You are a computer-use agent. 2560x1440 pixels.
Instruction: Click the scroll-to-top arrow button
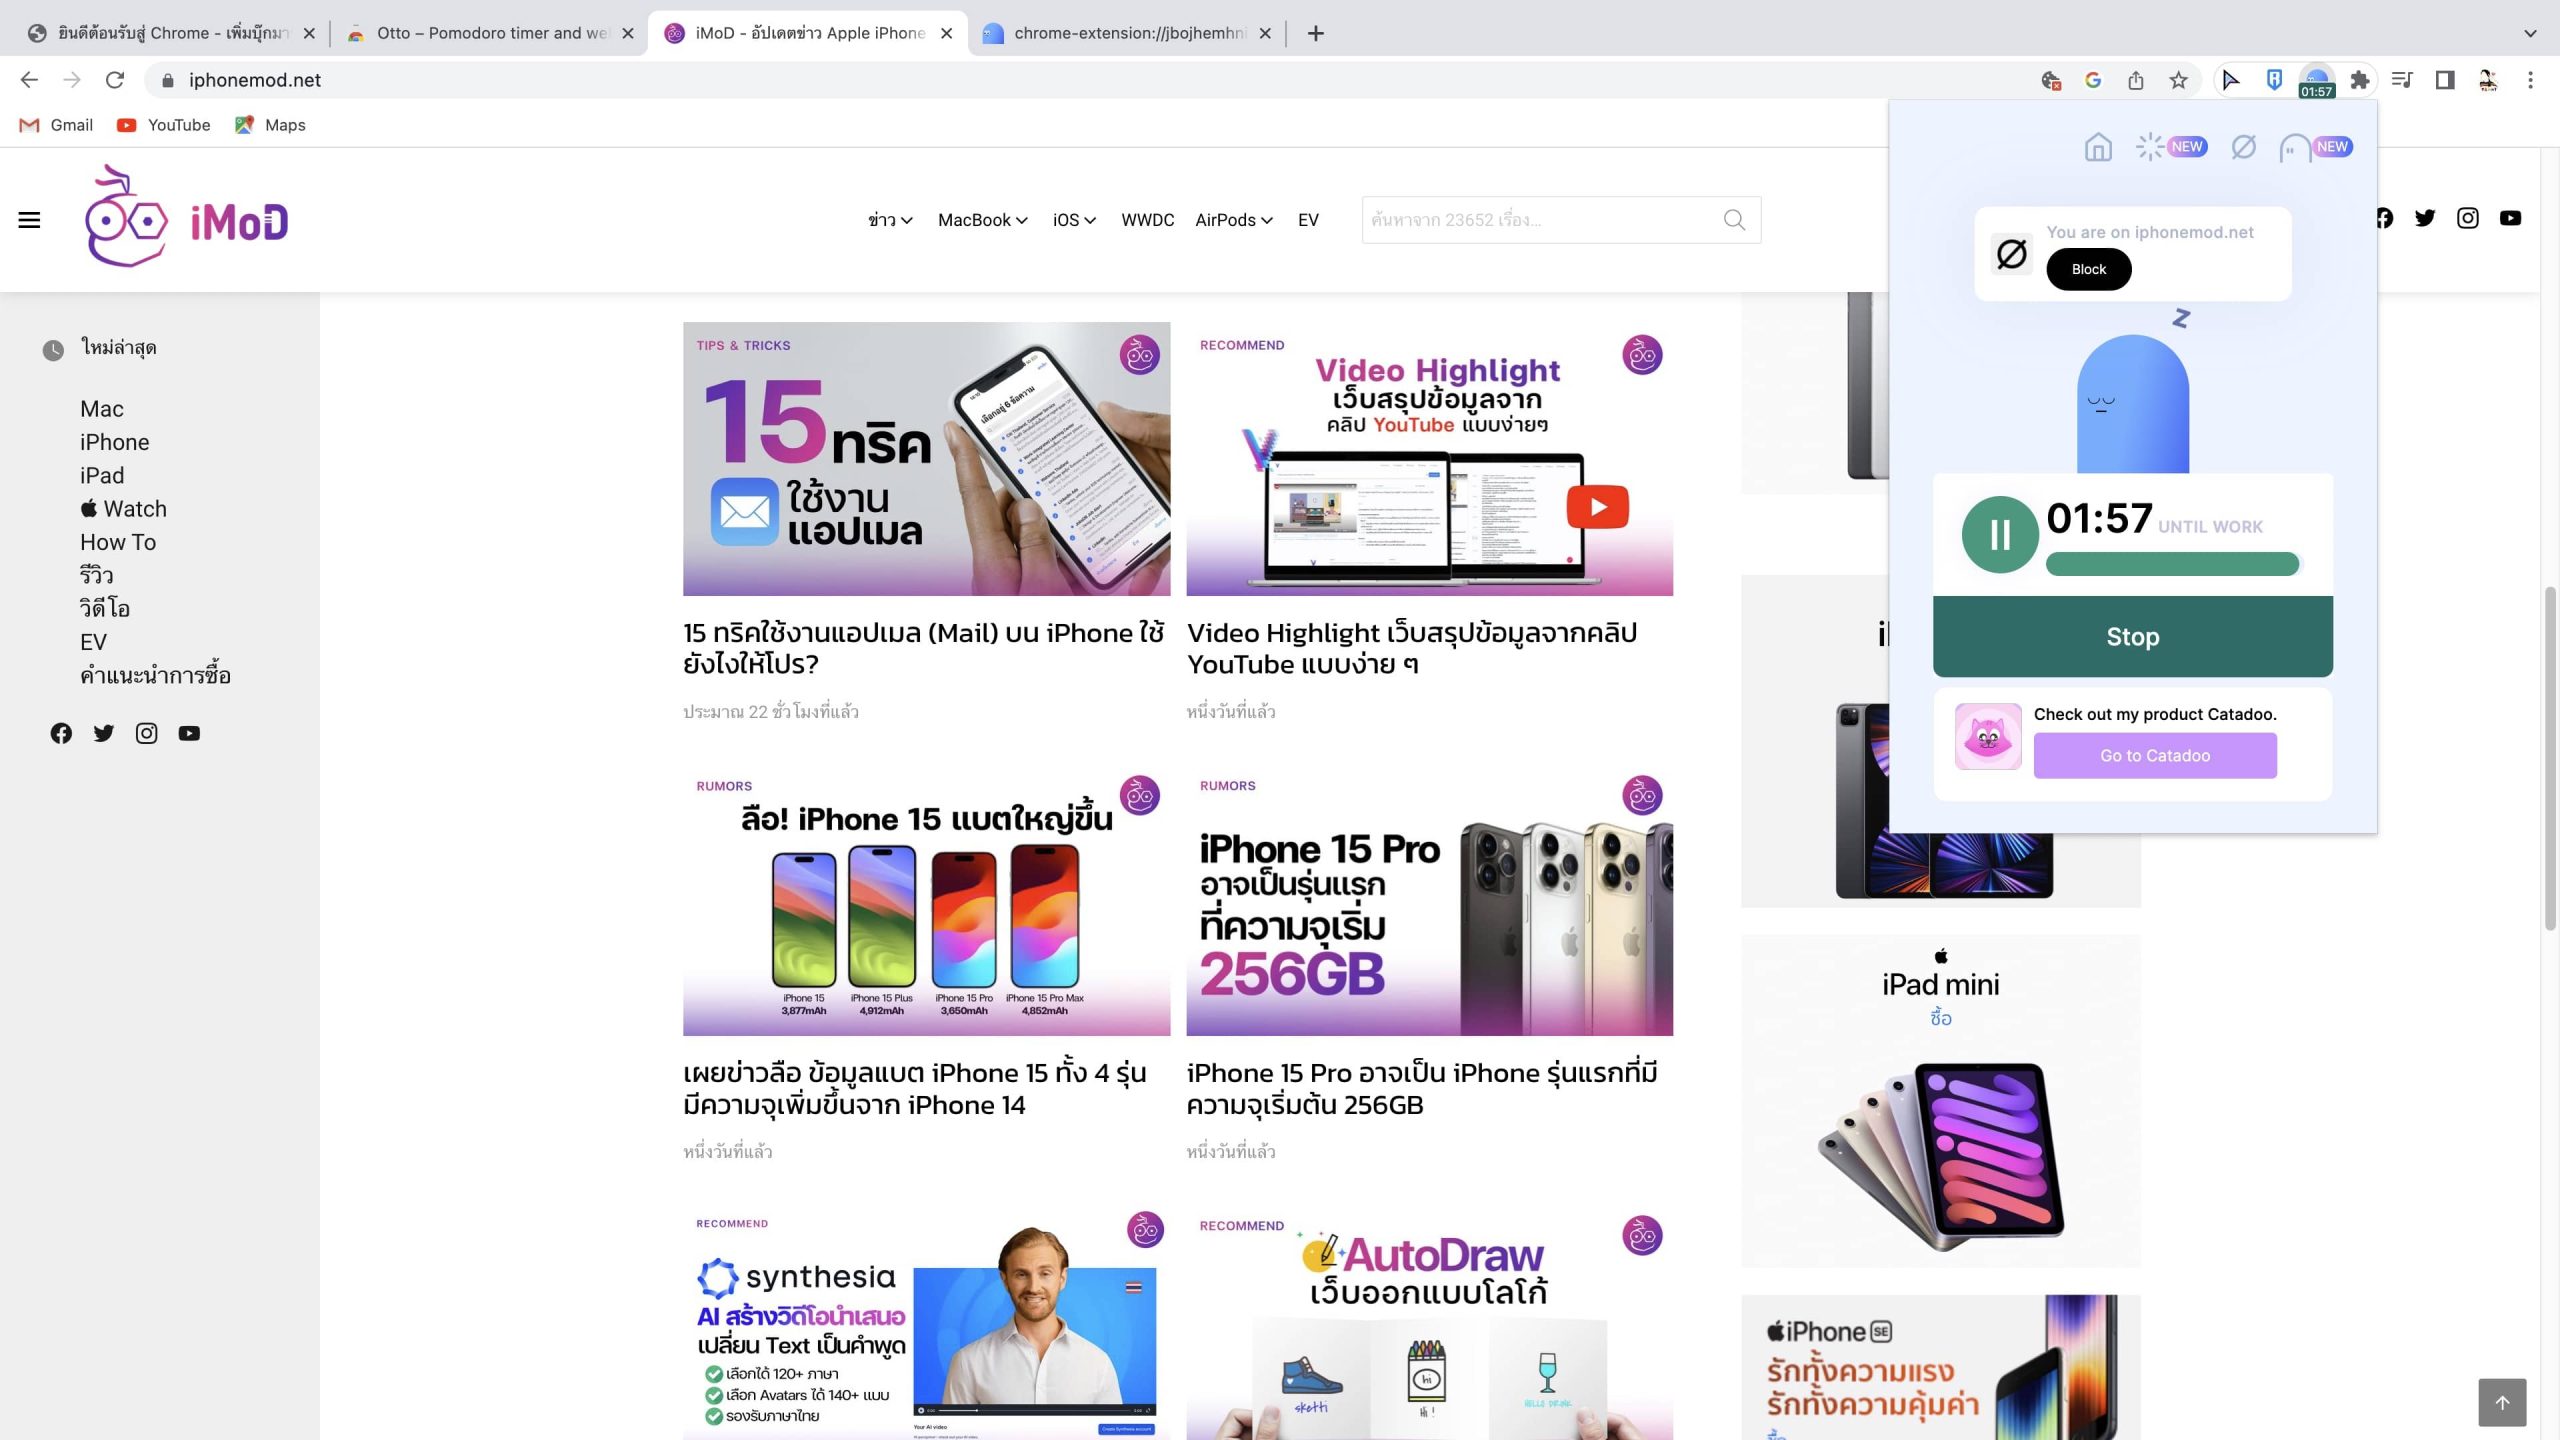(2501, 1402)
